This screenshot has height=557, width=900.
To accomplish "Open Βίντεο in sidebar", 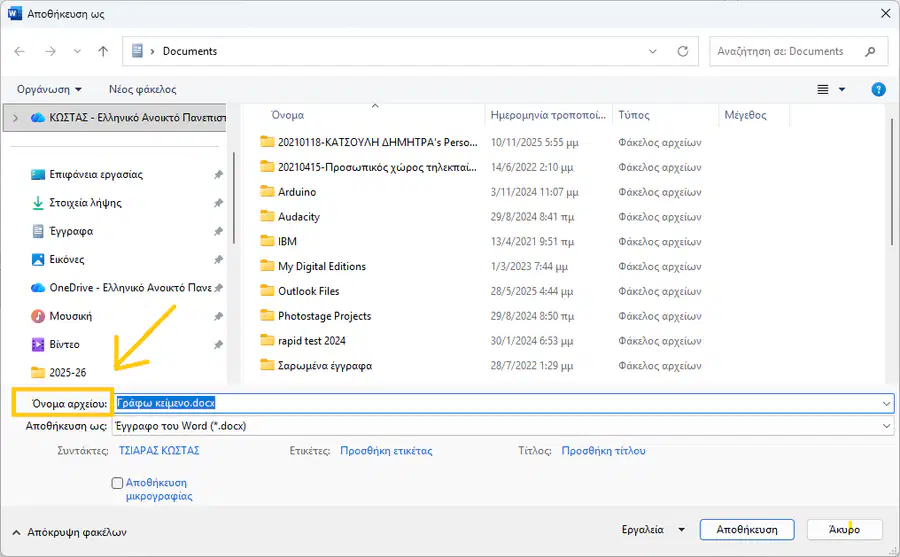I will tap(55, 345).
